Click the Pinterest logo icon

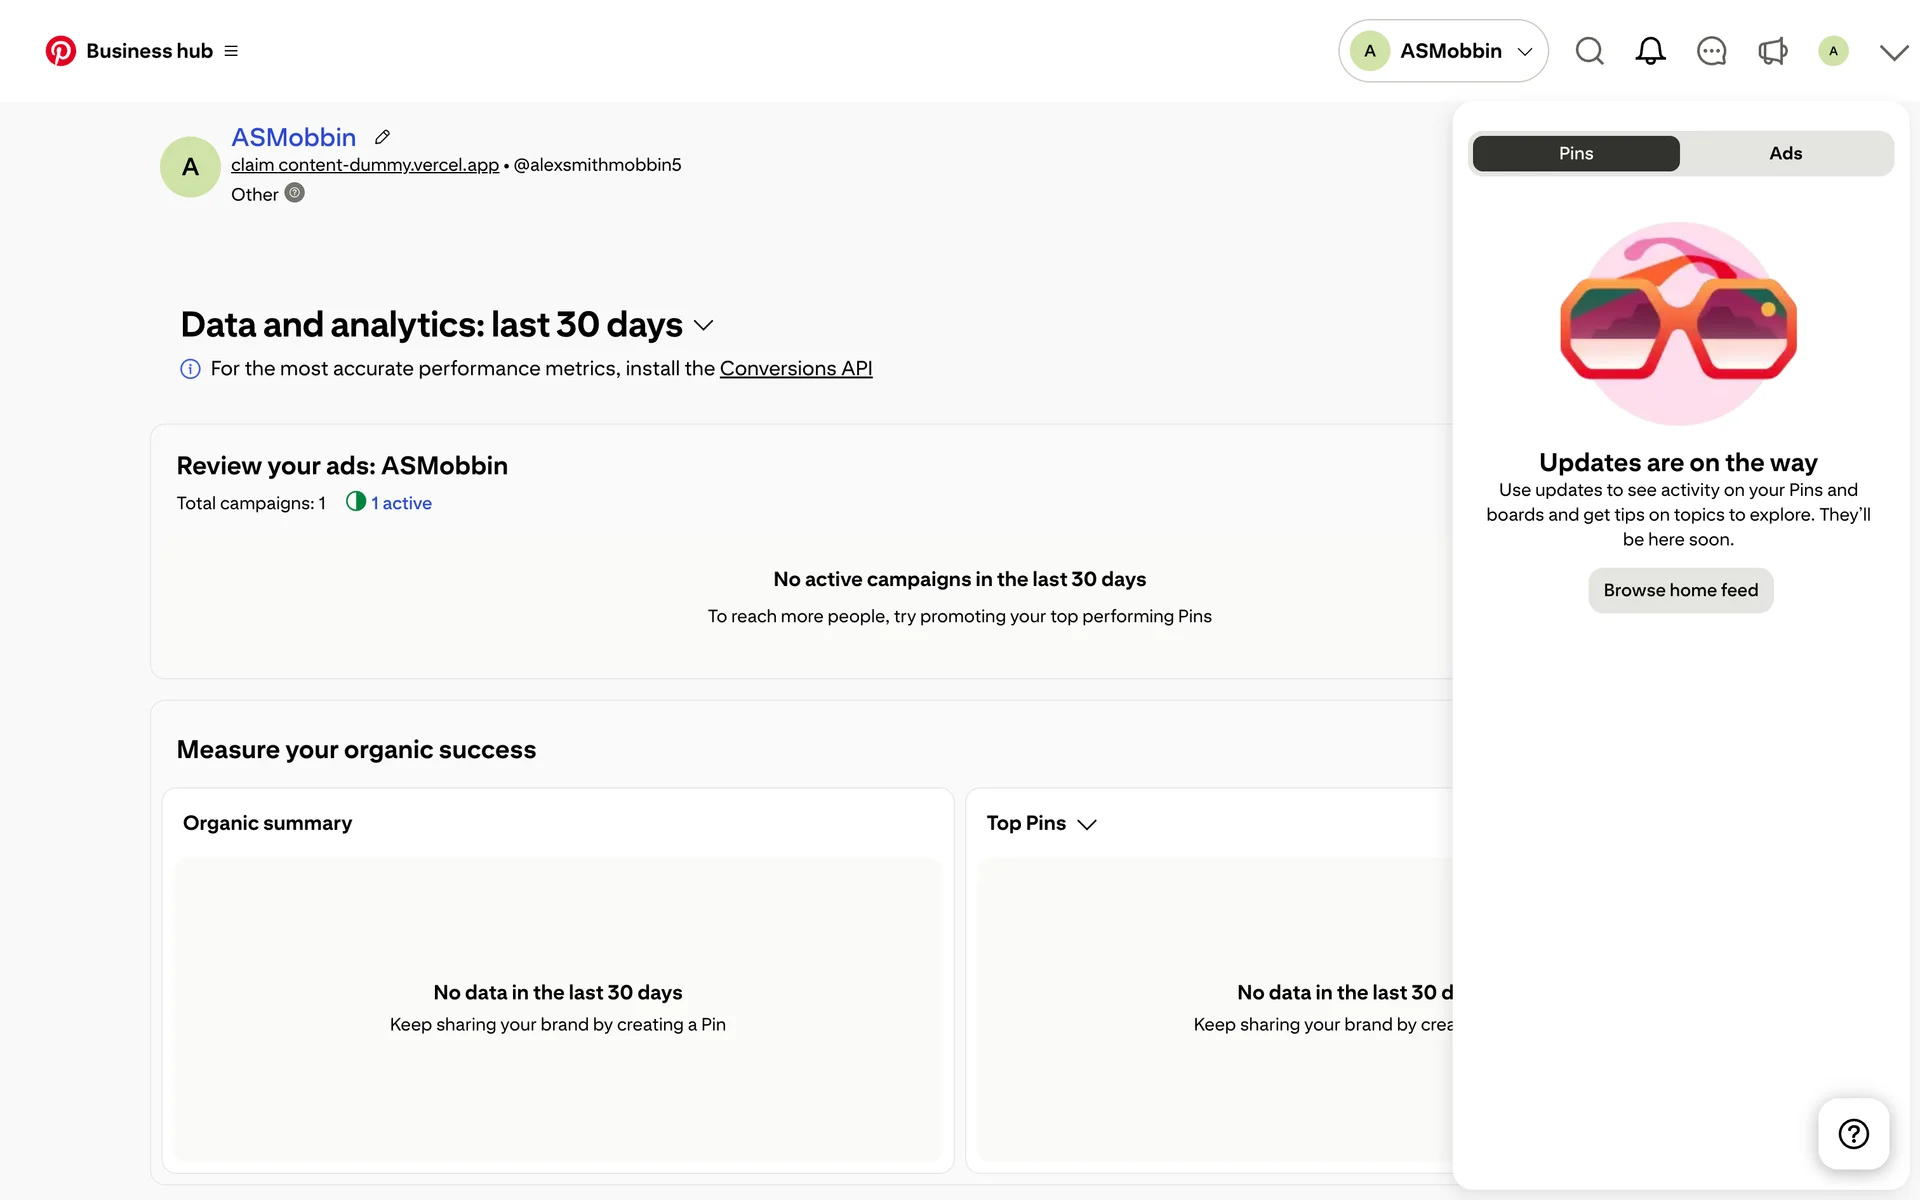pyautogui.click(x=60, y=51)
